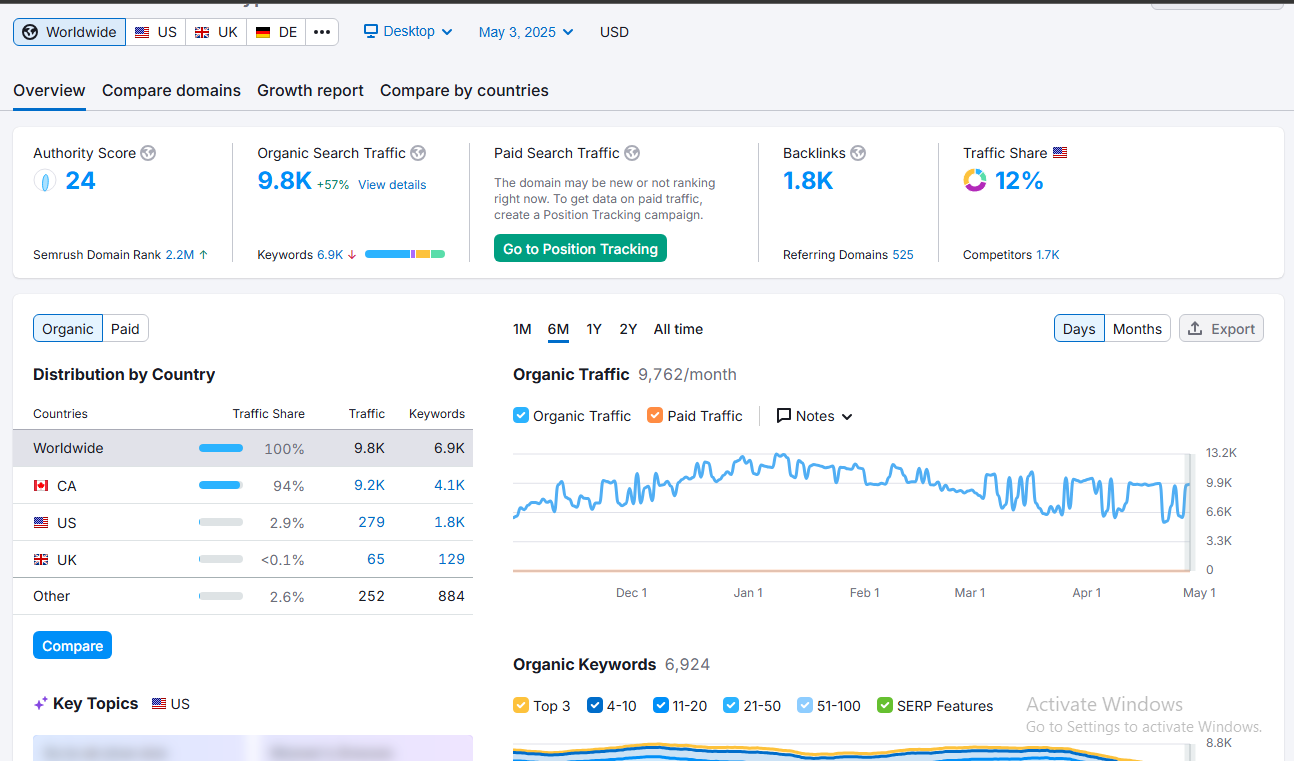The width and height of the screenshot is (1294, 761).
Task: Open the Desktop device dropdown
Action: click(x=408, y=32)
